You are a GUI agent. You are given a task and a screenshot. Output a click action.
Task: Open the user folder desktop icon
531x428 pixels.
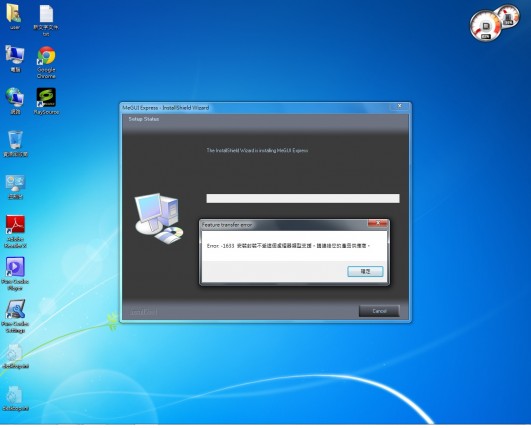(x=14, y=16)
